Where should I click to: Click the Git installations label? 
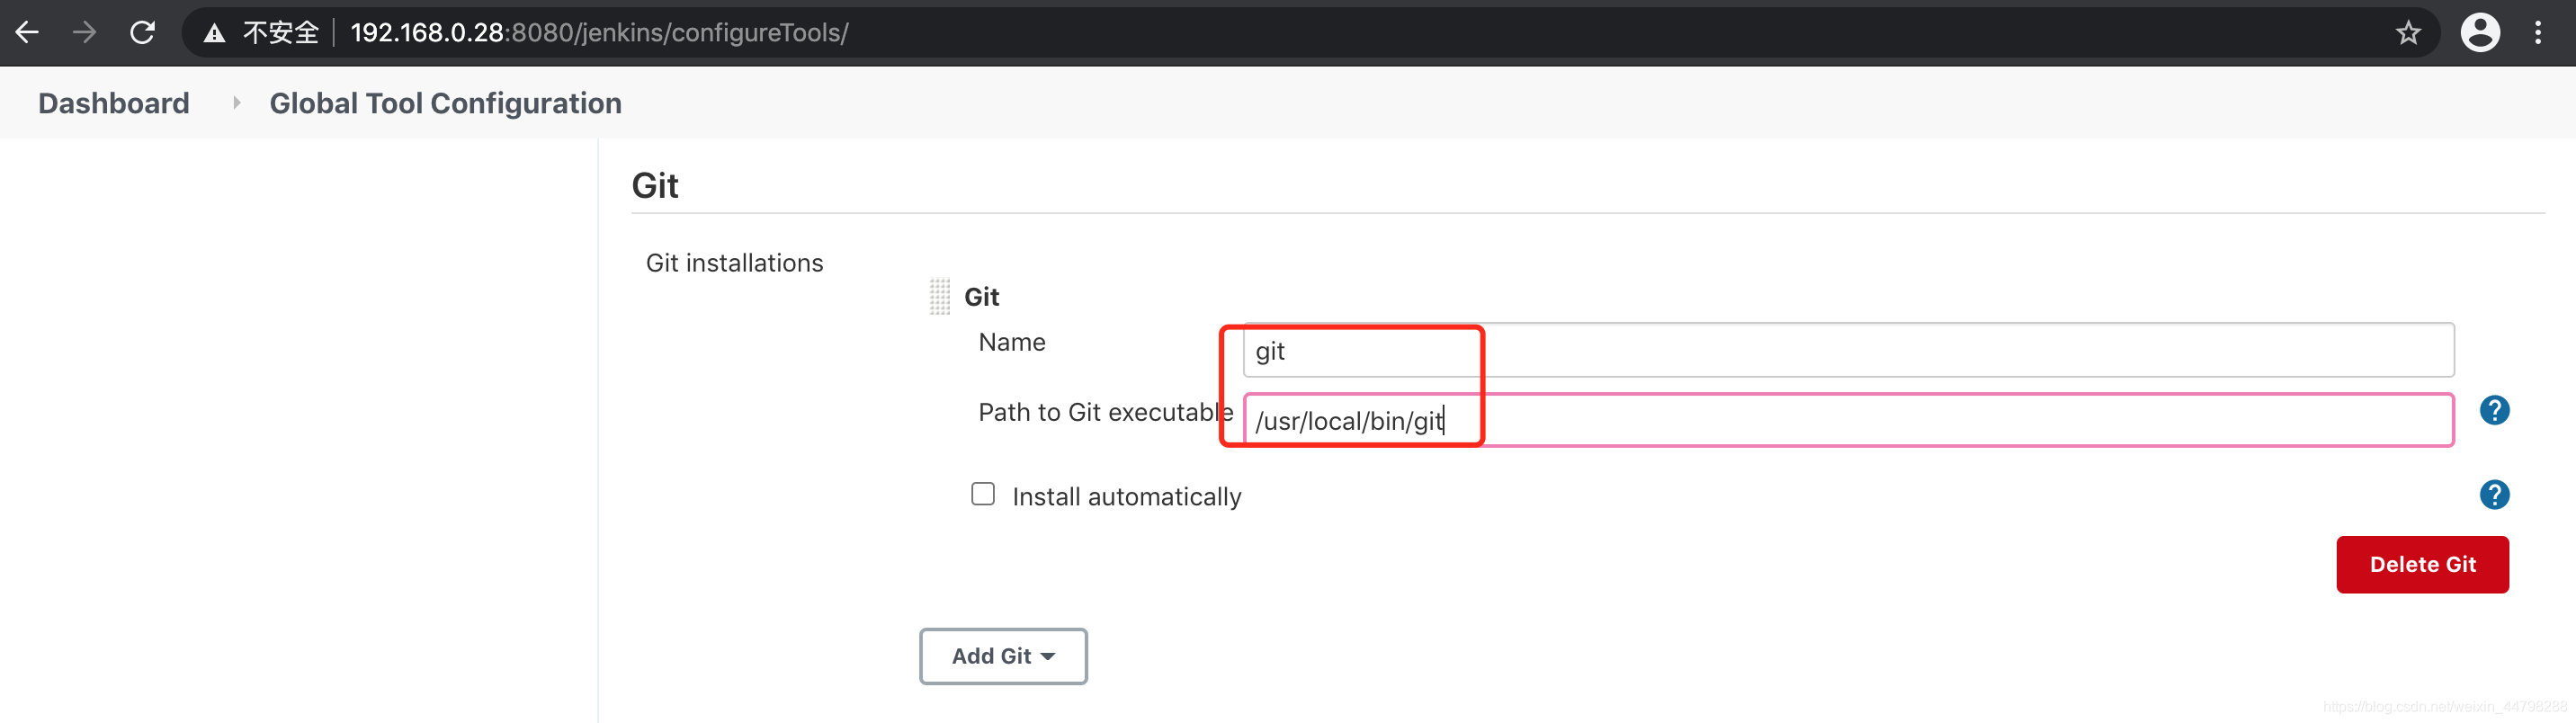pyautogui.click(x=734, y=263)
